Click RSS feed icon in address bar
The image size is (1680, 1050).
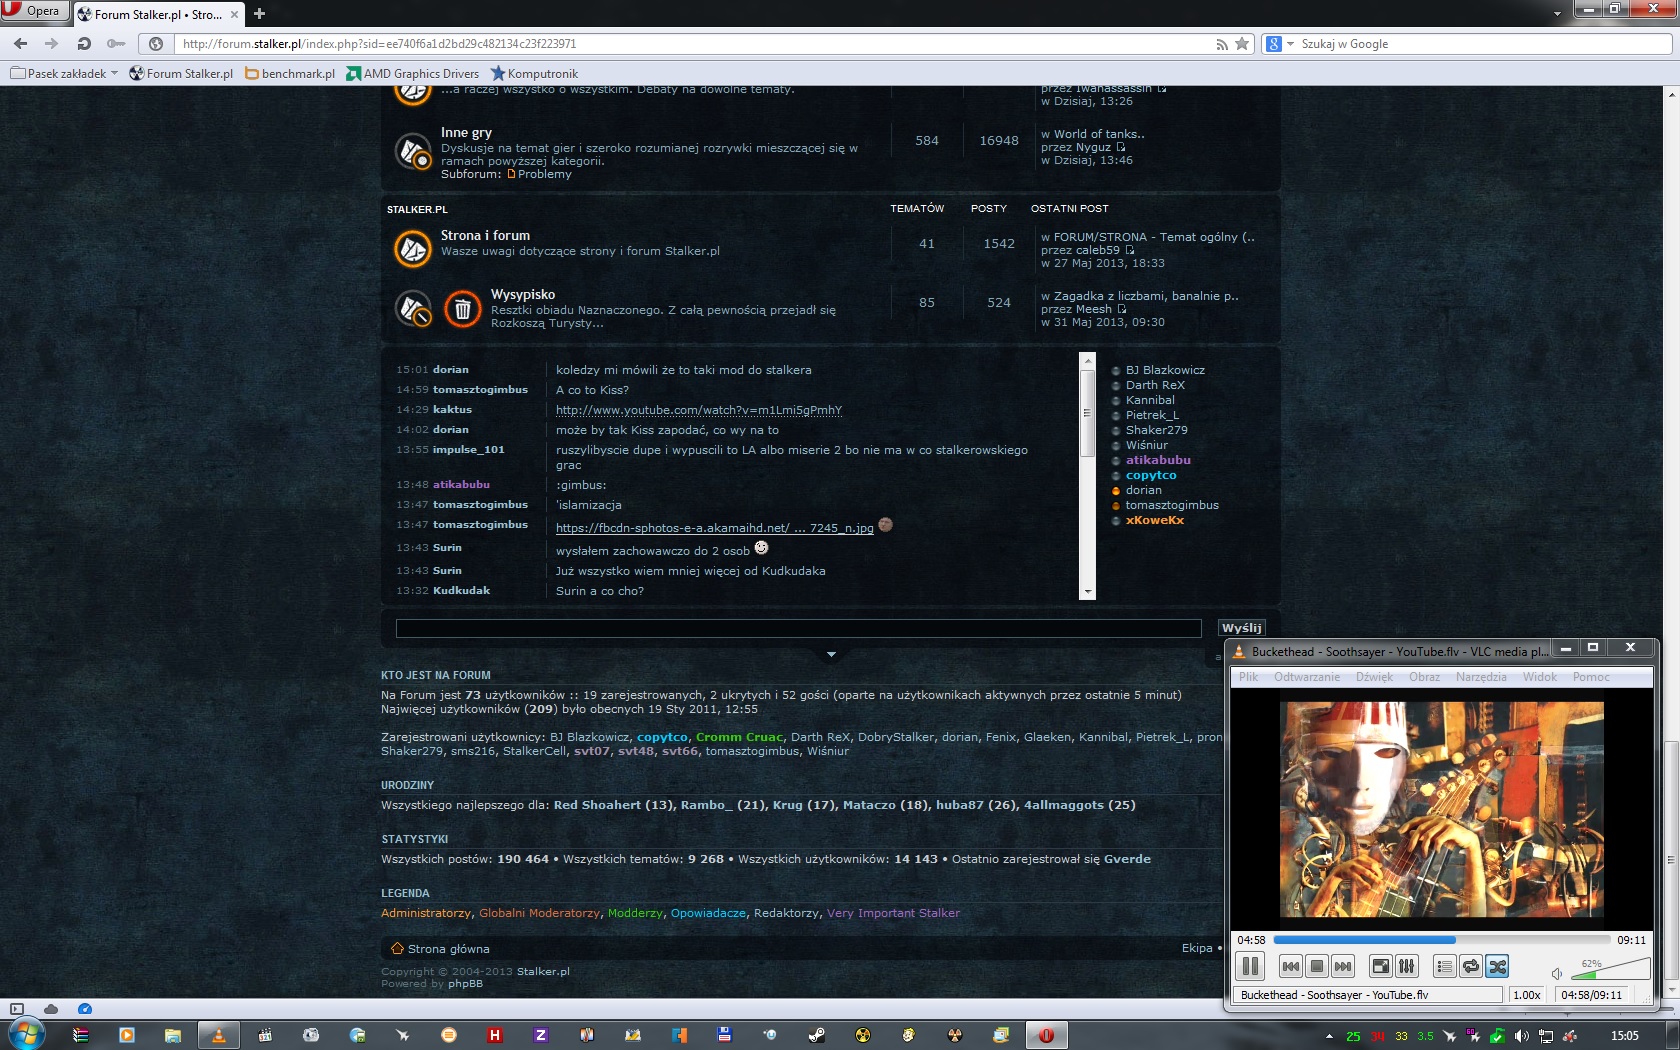[x=1221, y=44]
